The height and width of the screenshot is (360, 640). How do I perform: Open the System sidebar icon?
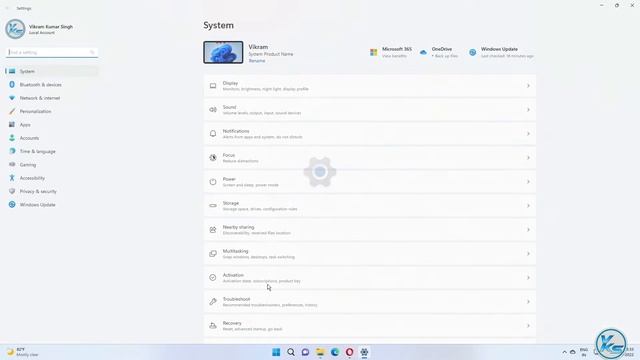[12, 71]
